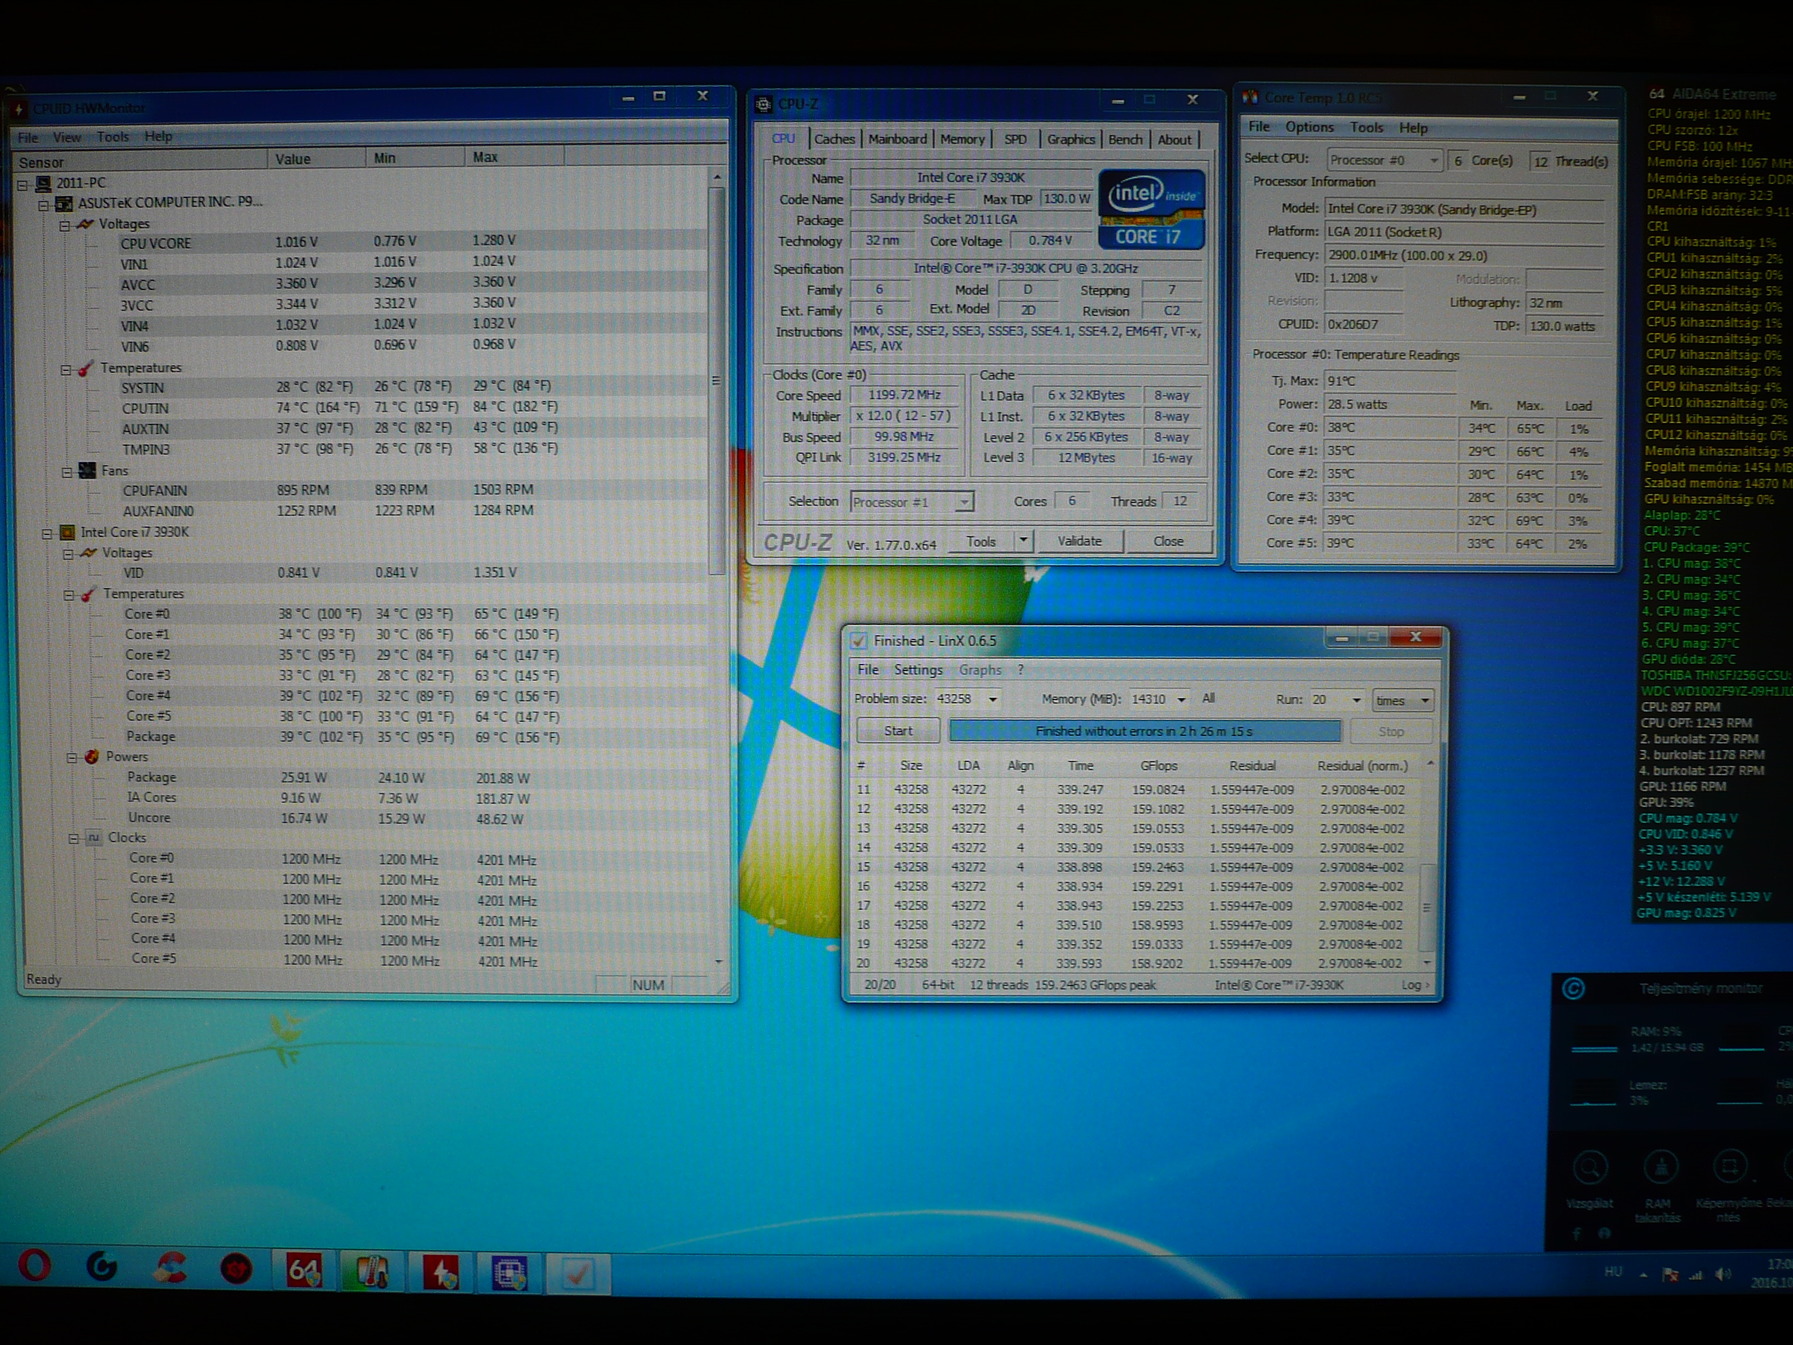The image size is (1793, 1345).
Task: Click the Log link in LinX status bar
Action: (1414, 985)
